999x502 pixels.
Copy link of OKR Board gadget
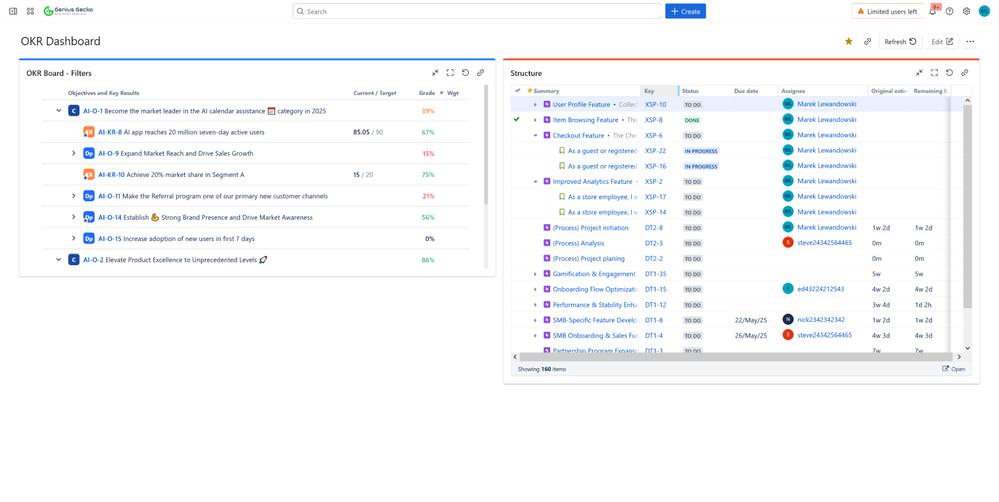(x=481, y=73)
